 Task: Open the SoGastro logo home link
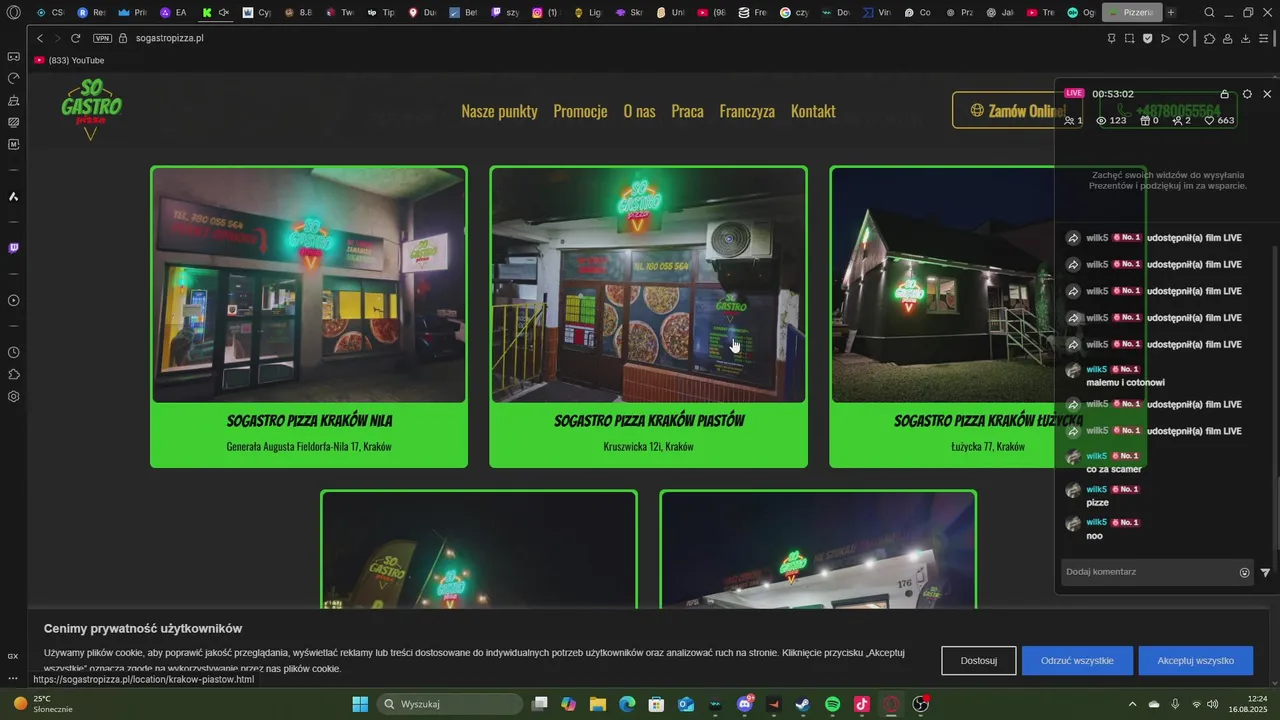91,109
